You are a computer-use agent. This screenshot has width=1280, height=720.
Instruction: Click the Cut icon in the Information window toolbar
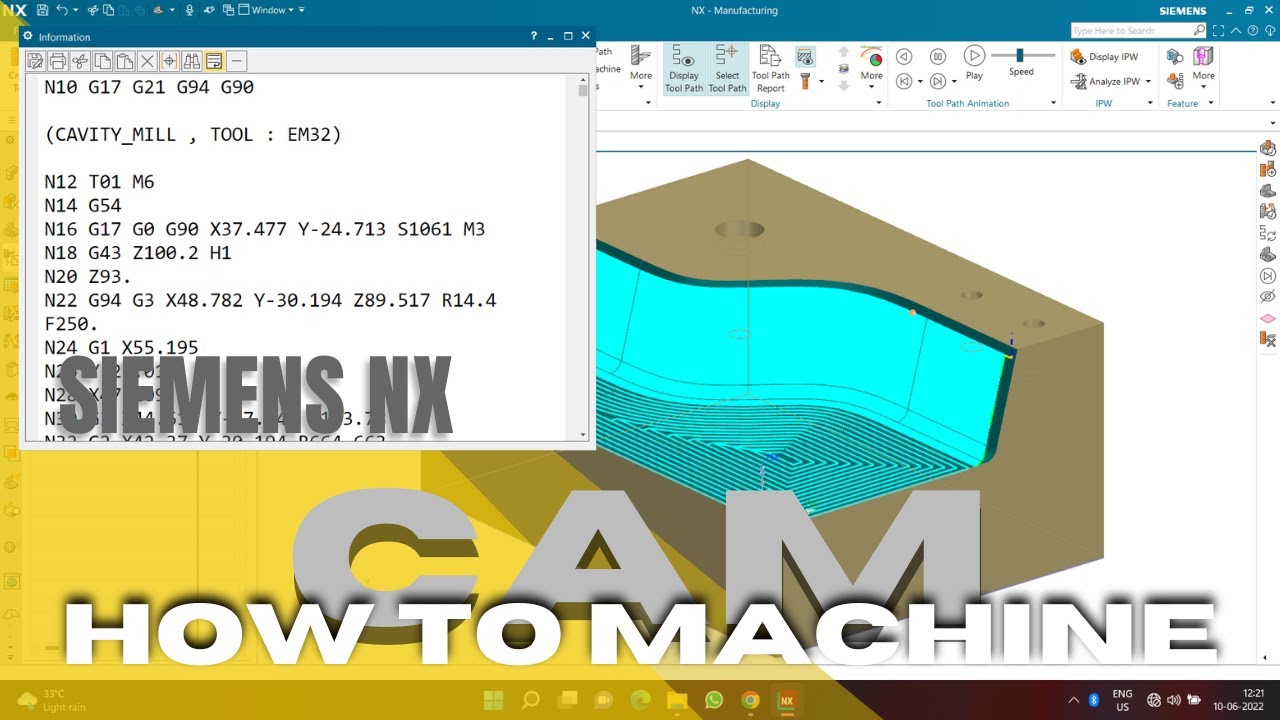(80, 61)
